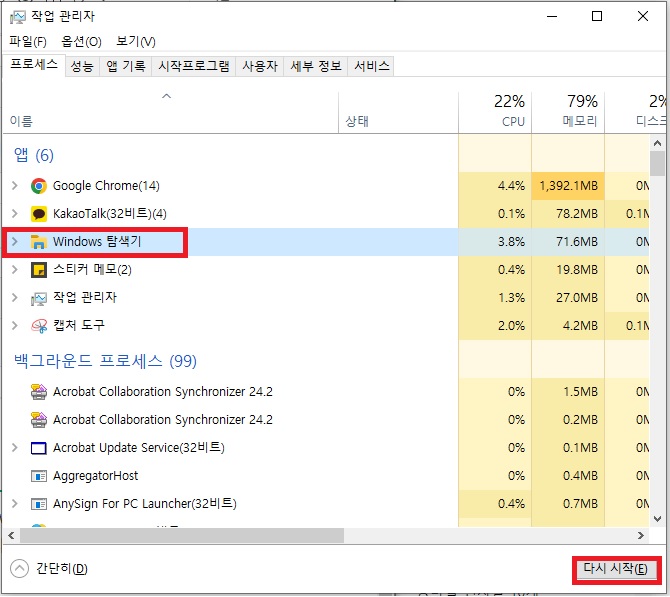Image resolution: width=670 pixels, height=597 pixels.
Task: Sort by the 이름 column header
Action: [x=170, y=113]
